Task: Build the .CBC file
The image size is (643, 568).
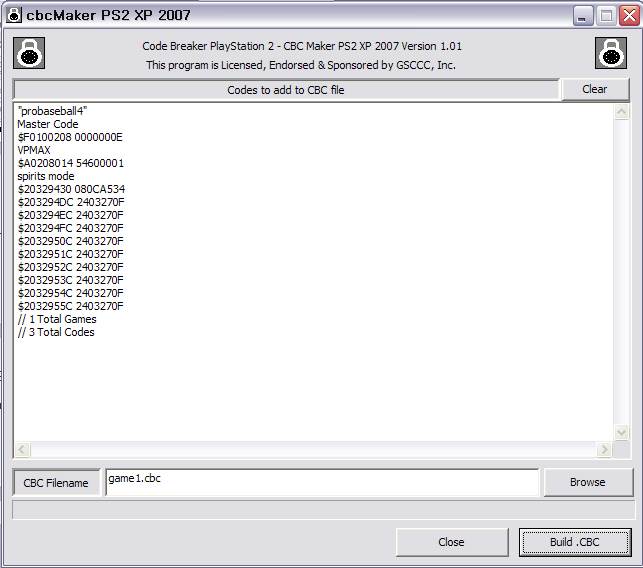Action: [575, 542]
